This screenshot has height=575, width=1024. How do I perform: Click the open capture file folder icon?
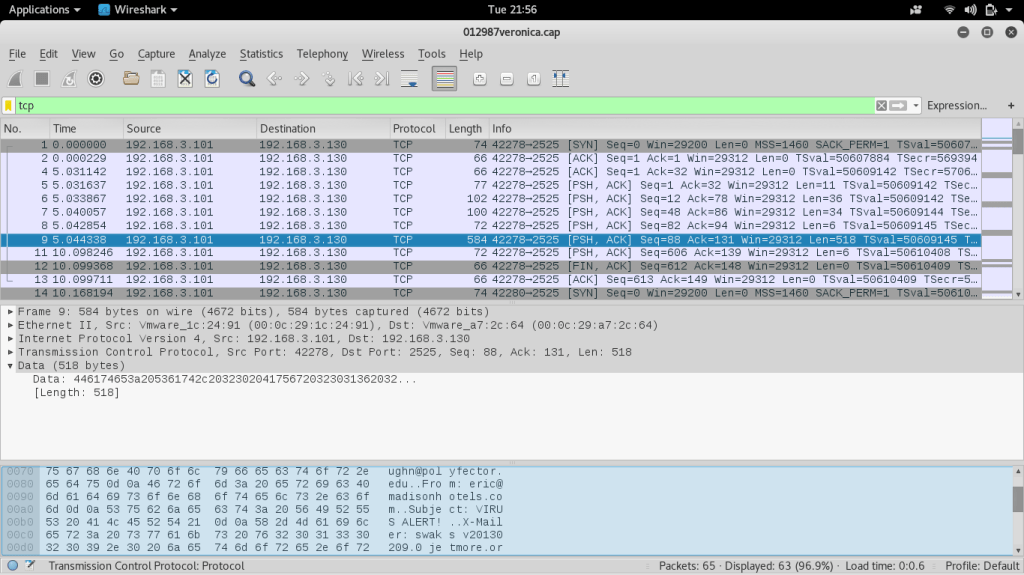tap(131, 79)
